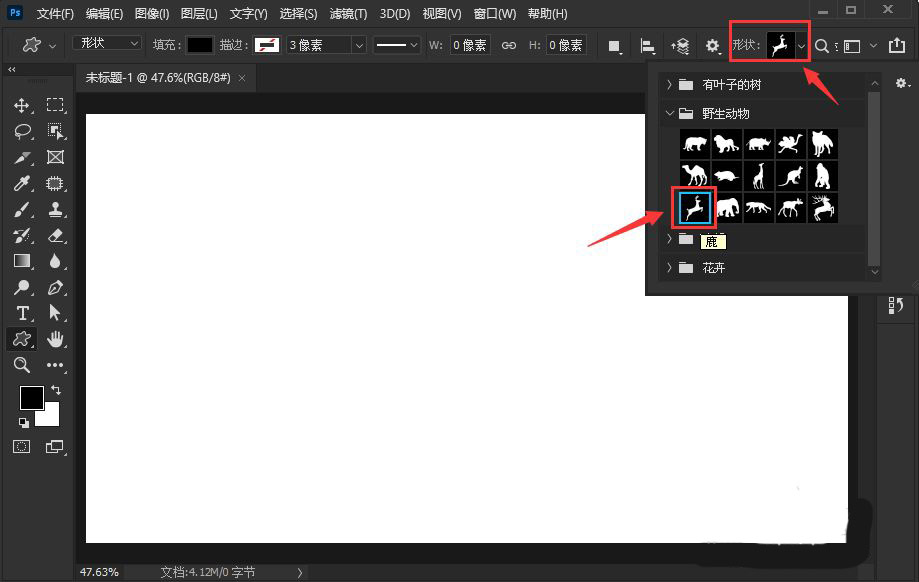Screen dimensions: 919x582
Task: Open the 滤镜(T) menu
Action: [347, 14]
